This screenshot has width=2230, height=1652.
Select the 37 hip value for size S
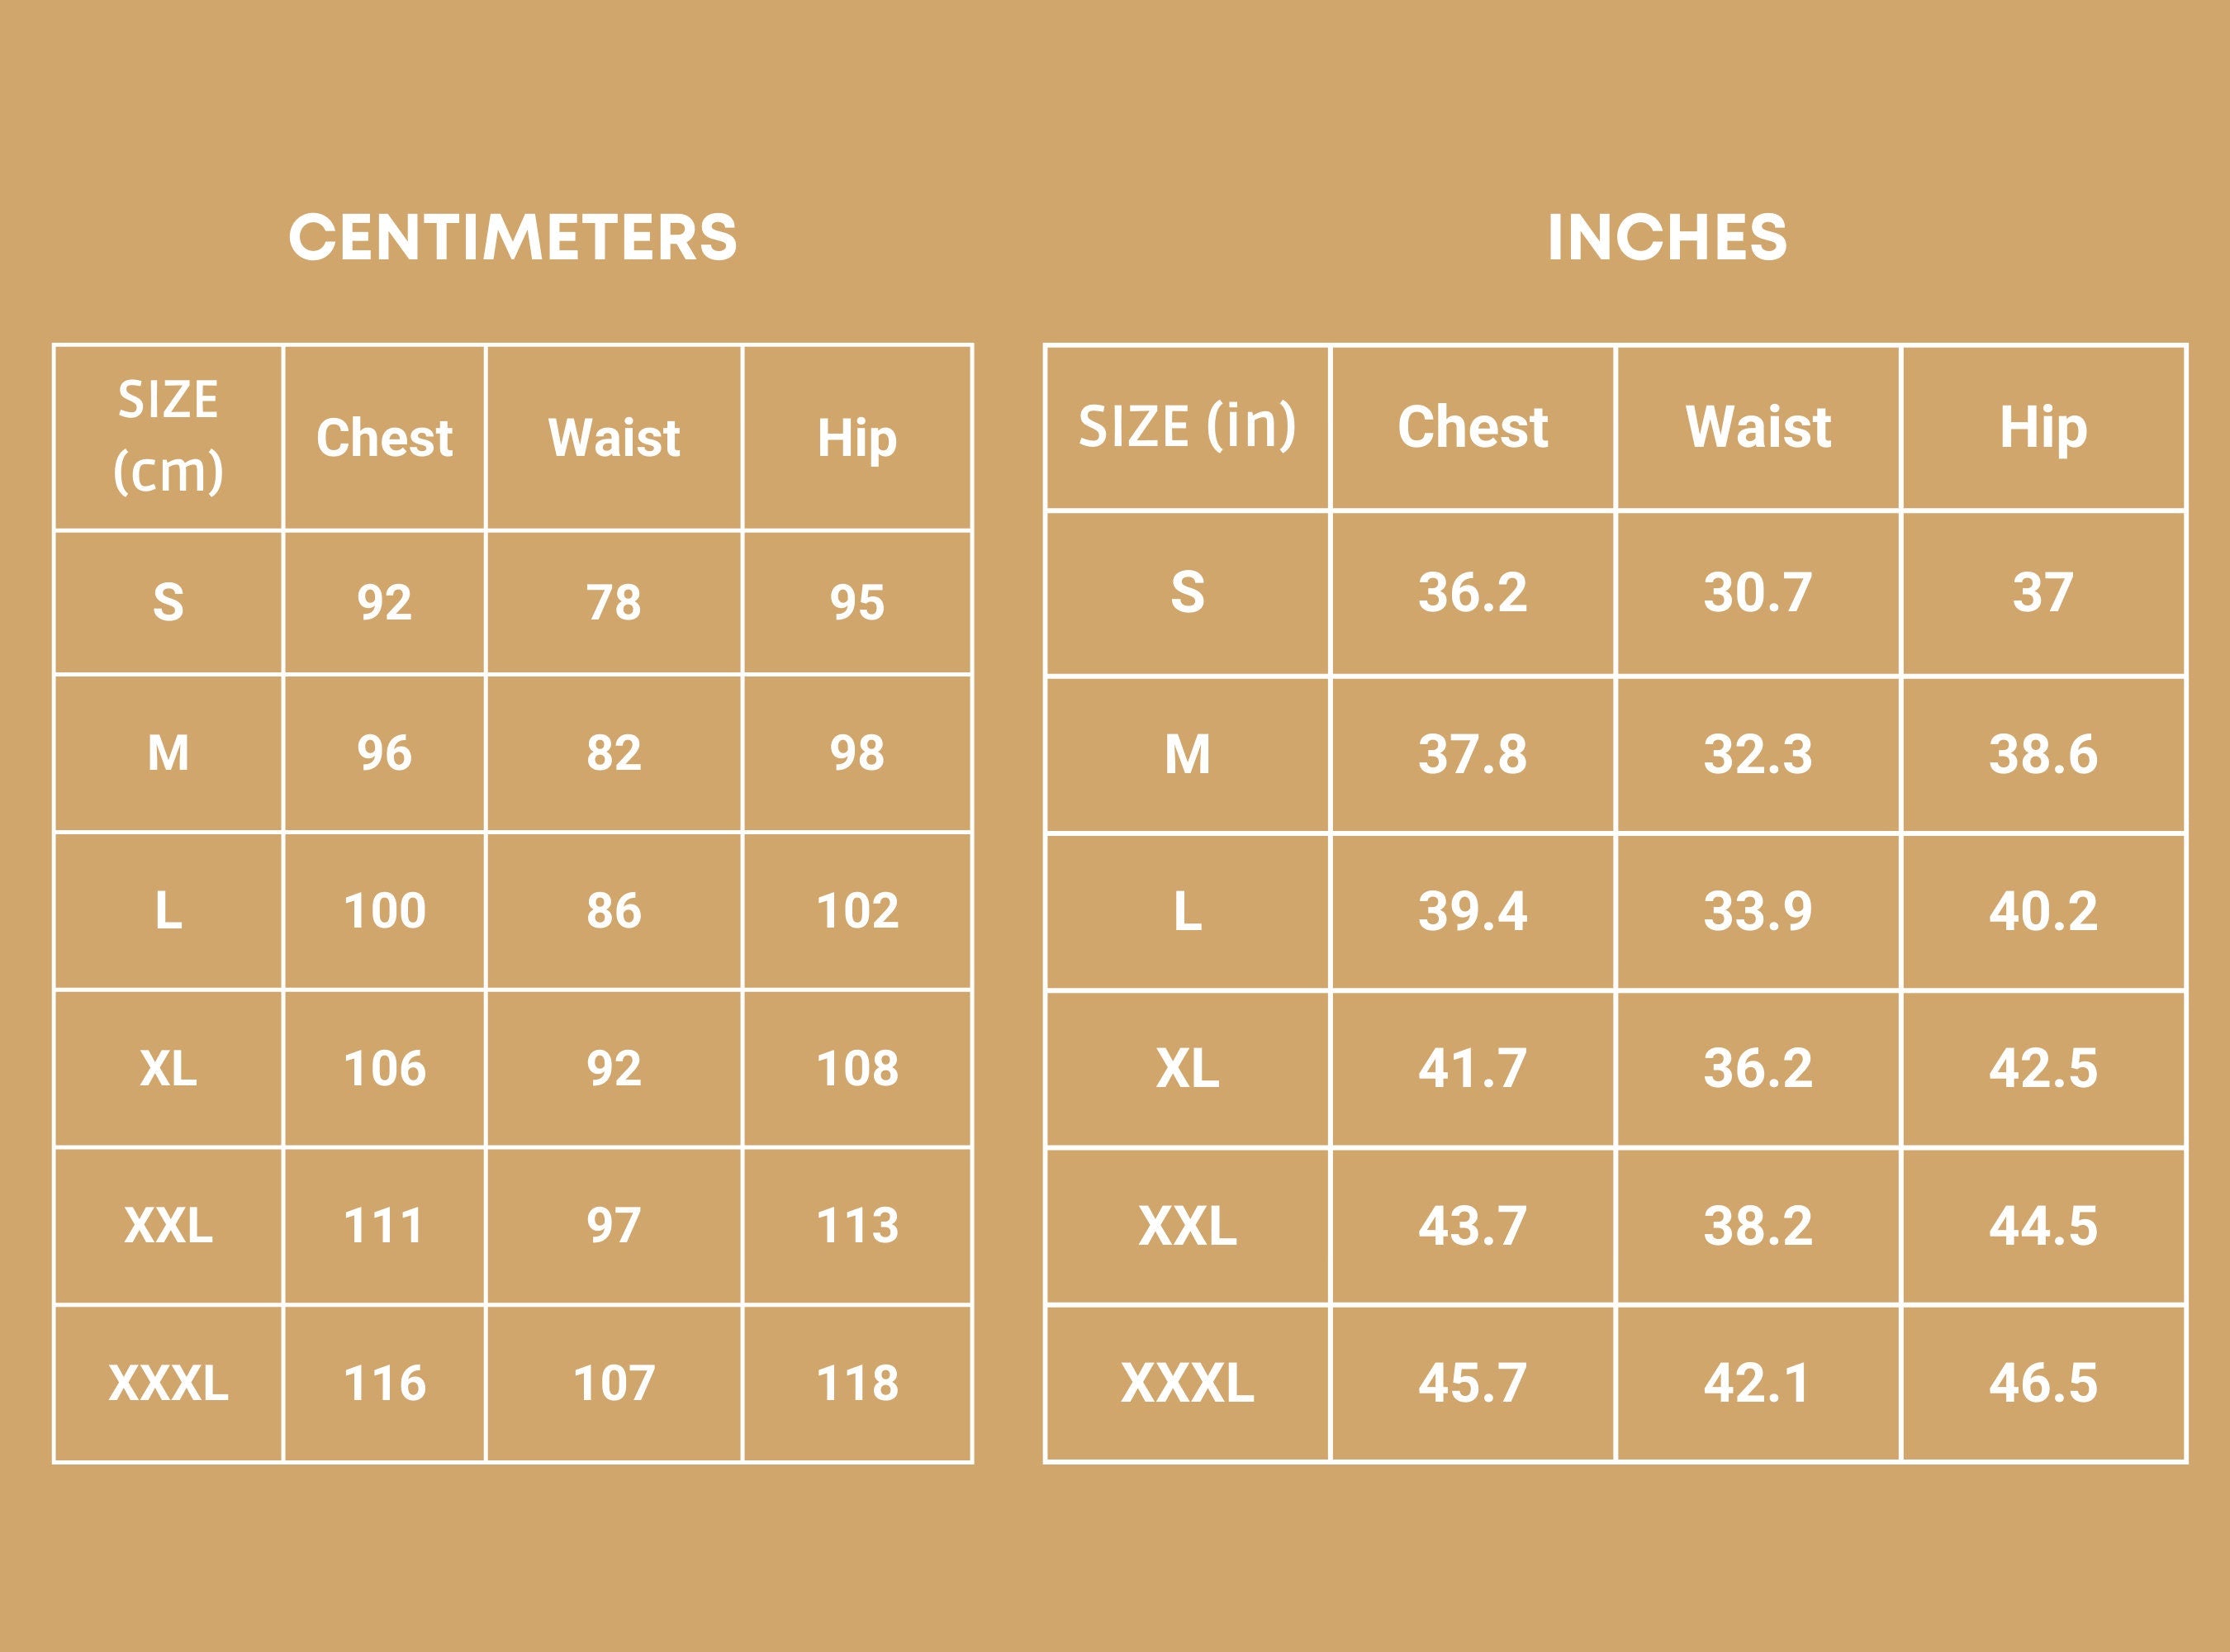tap(2042, 593)
